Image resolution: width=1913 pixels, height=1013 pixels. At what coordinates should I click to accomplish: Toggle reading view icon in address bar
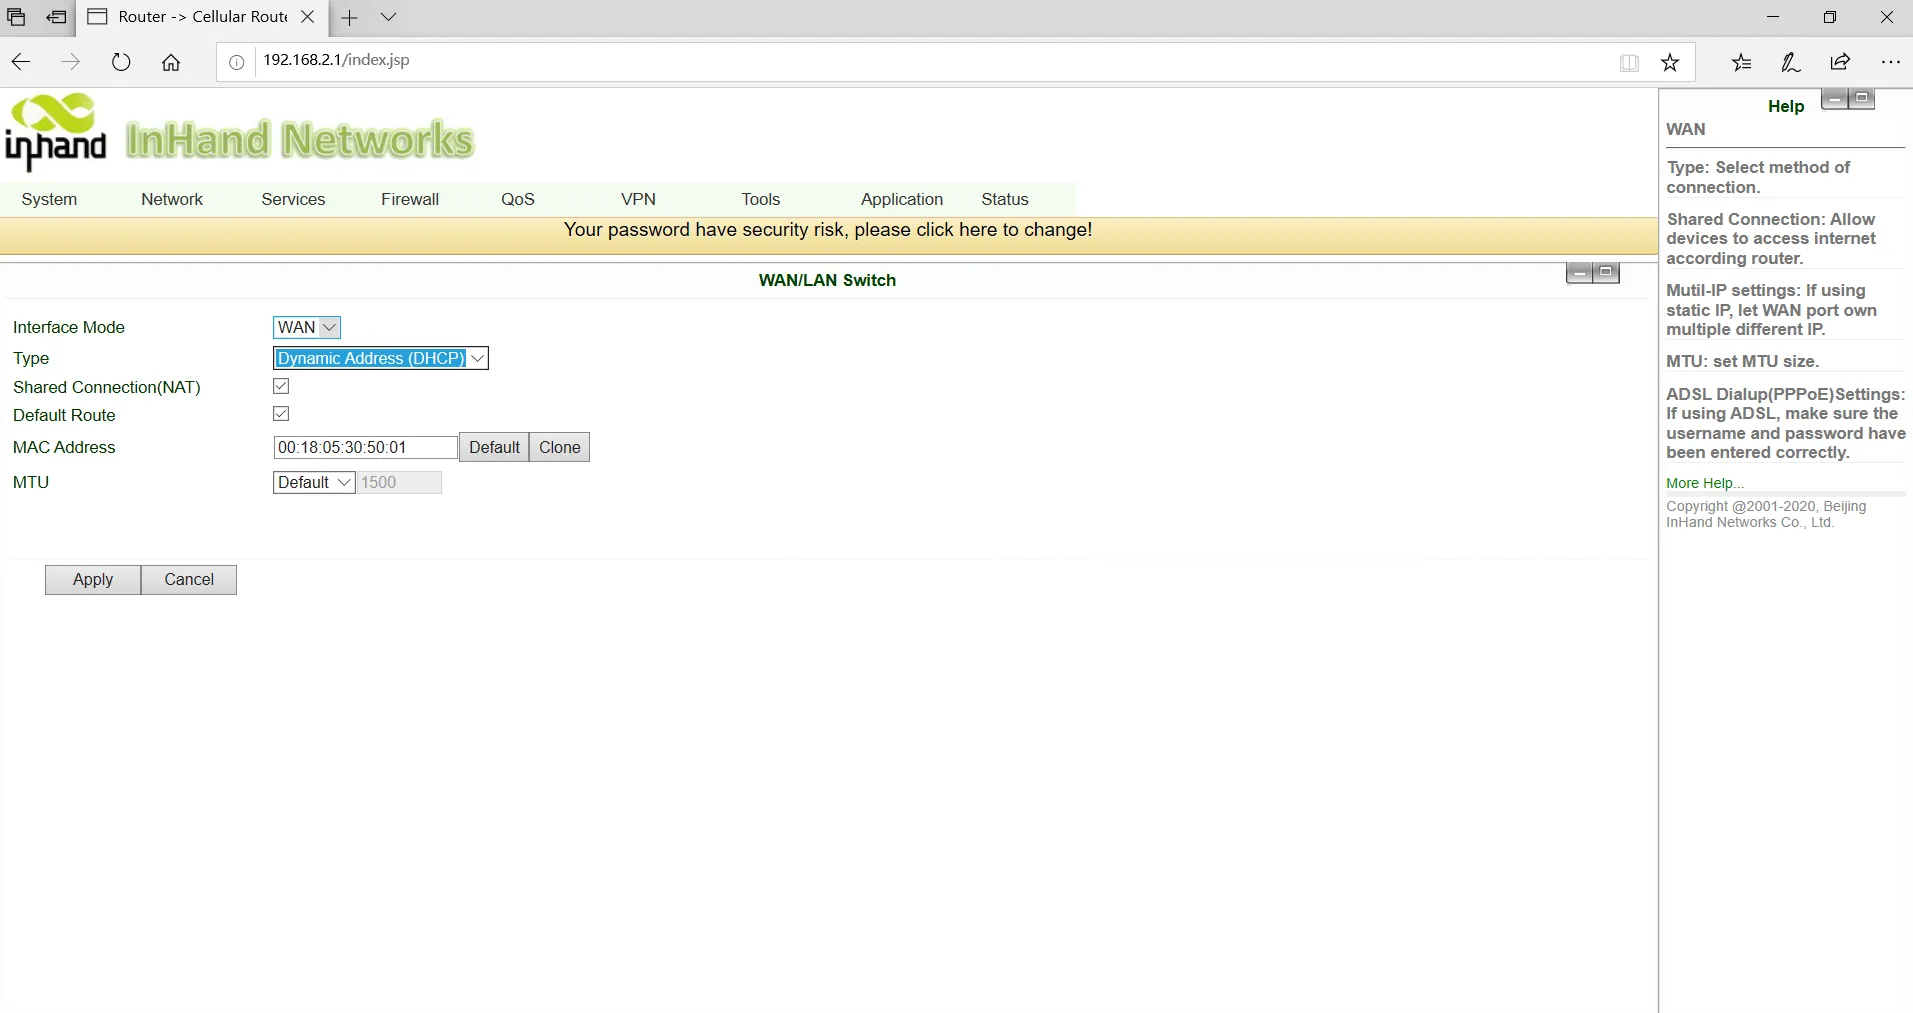1629,63
